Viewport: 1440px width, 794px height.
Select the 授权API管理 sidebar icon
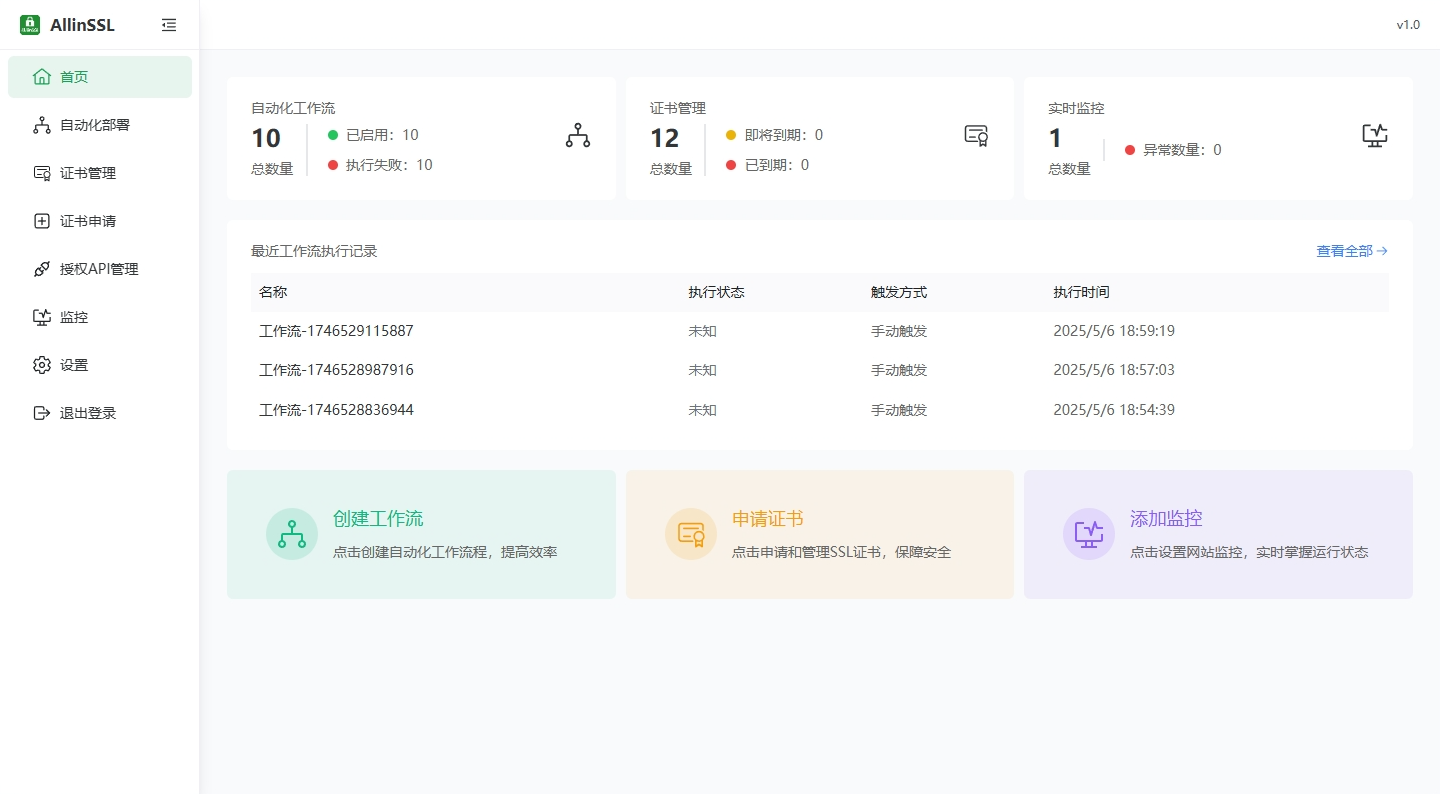pyautogui.click(x=41, y=268)
